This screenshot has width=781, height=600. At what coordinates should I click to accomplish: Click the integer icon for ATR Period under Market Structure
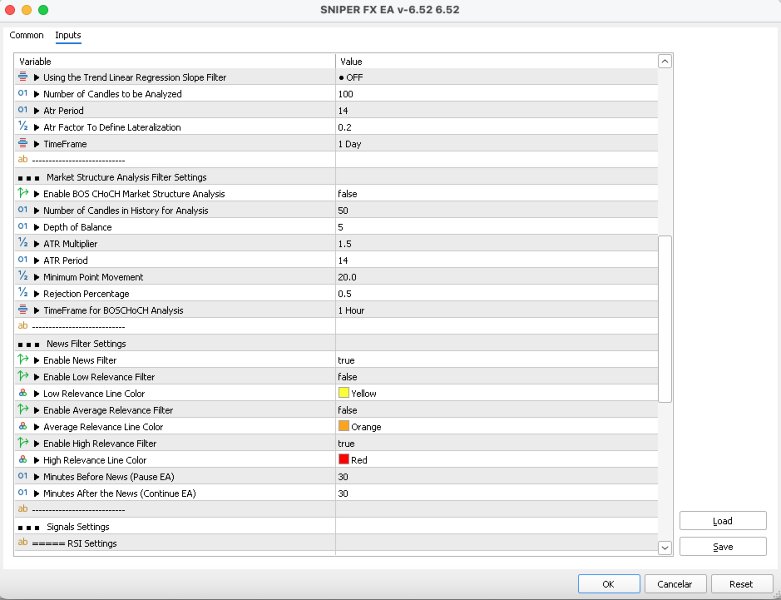[x=23, y=260]
